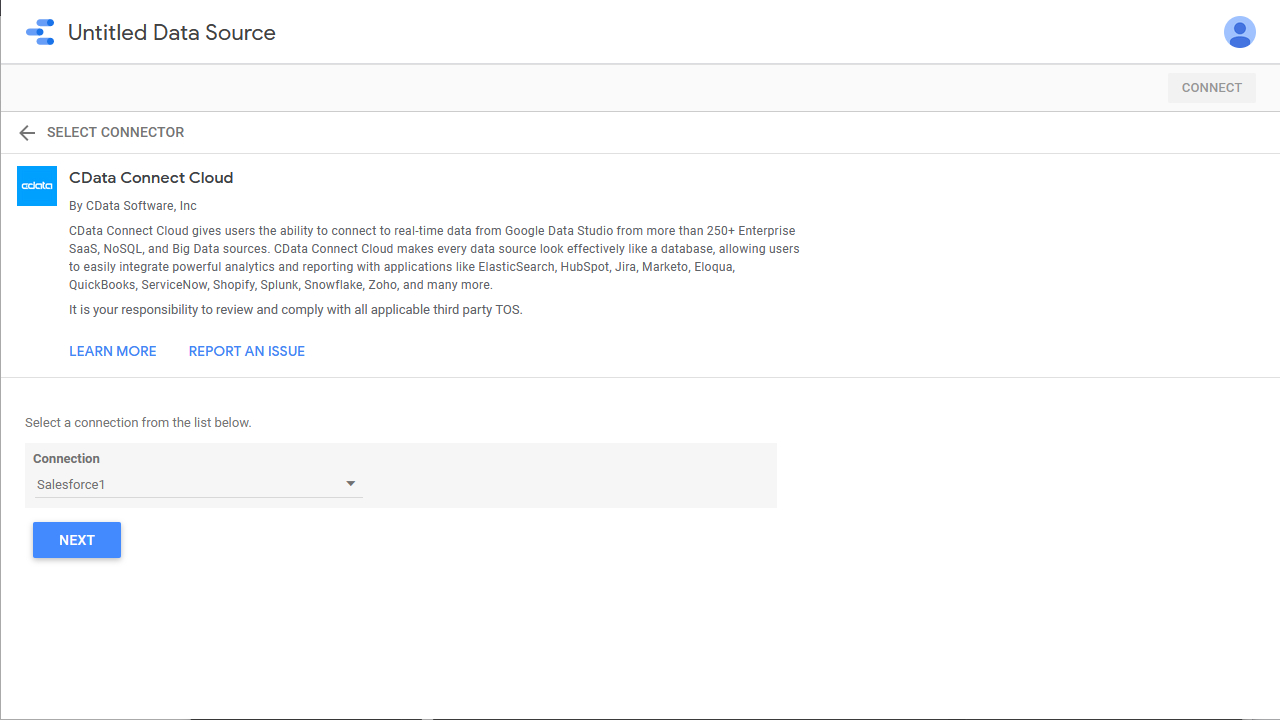This screenshot has height=720, width=1280.
Task: Click the By CData Software, Inc text
Action: click(133, 206)
